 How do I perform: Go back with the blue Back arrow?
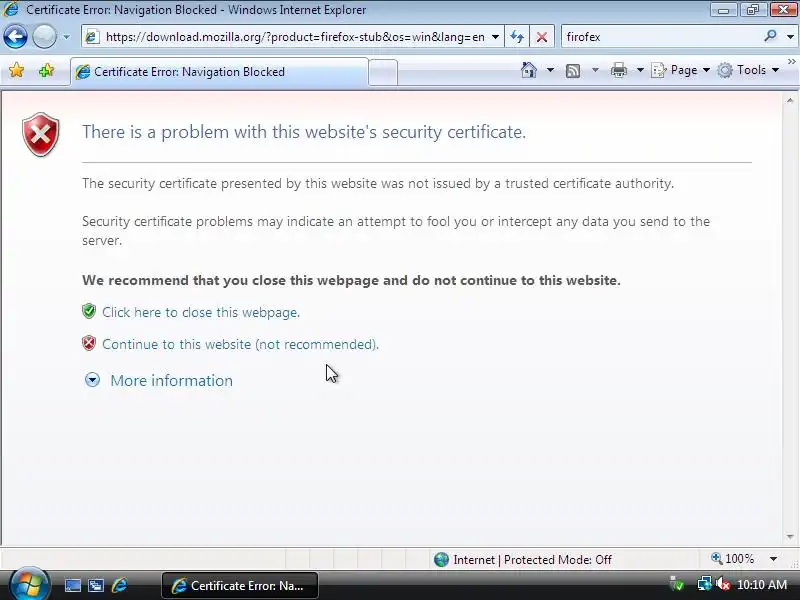15,37
